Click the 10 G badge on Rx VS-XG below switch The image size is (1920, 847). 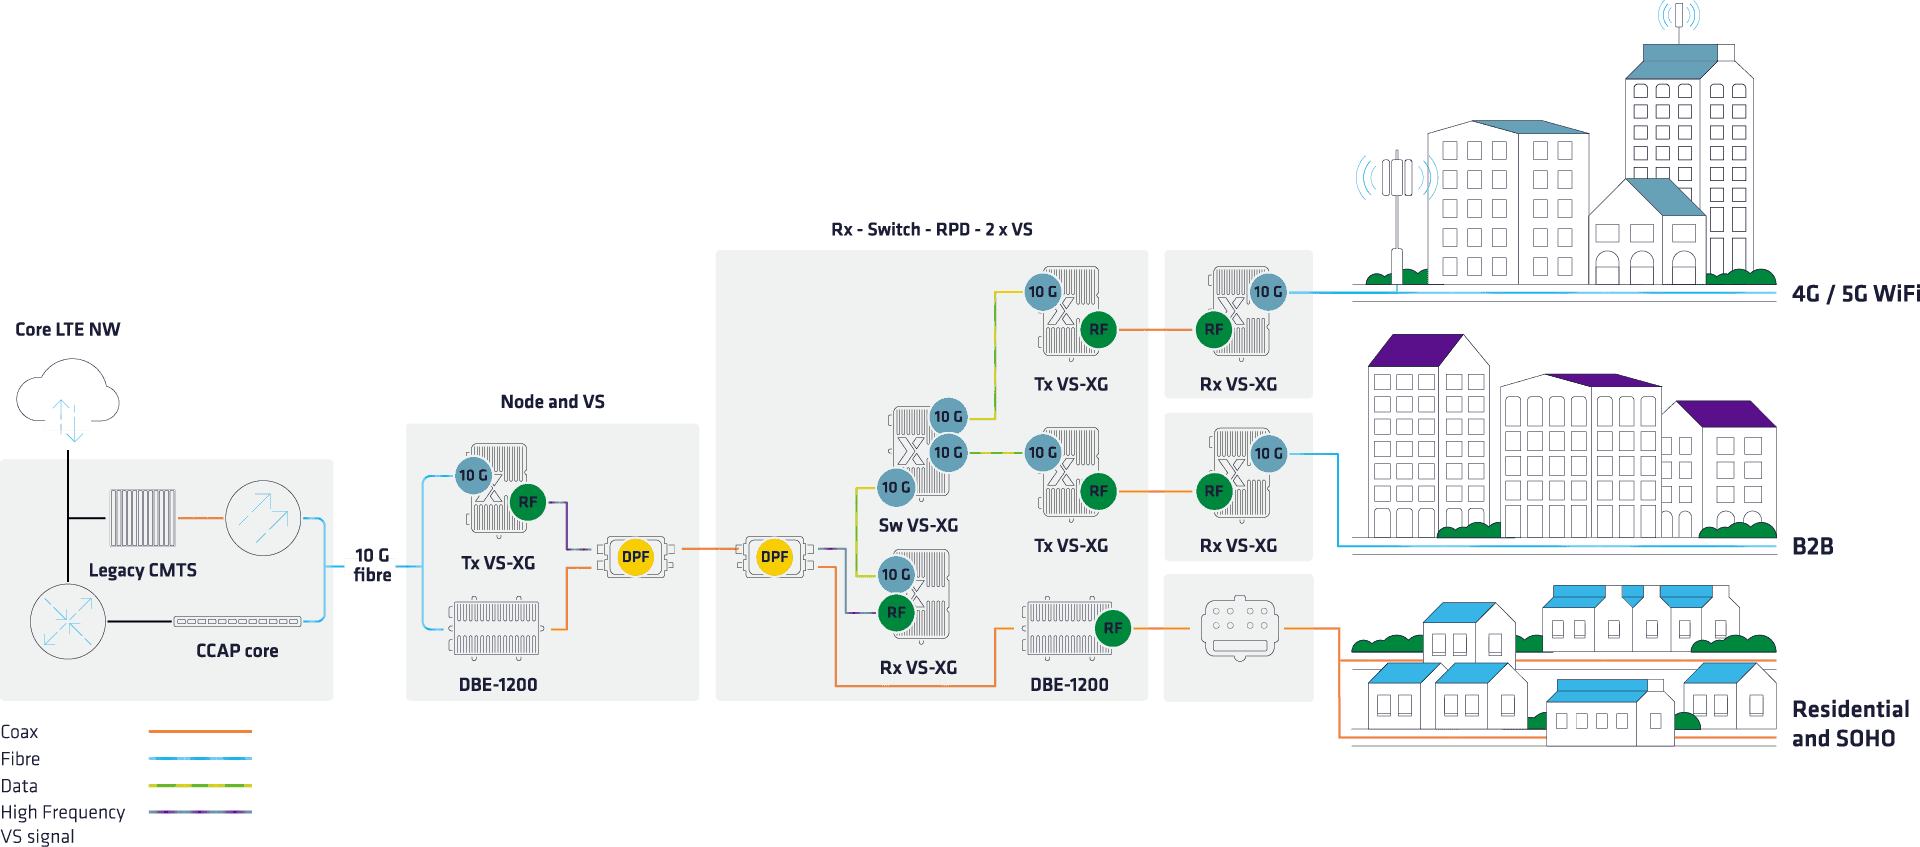(896, 574)
